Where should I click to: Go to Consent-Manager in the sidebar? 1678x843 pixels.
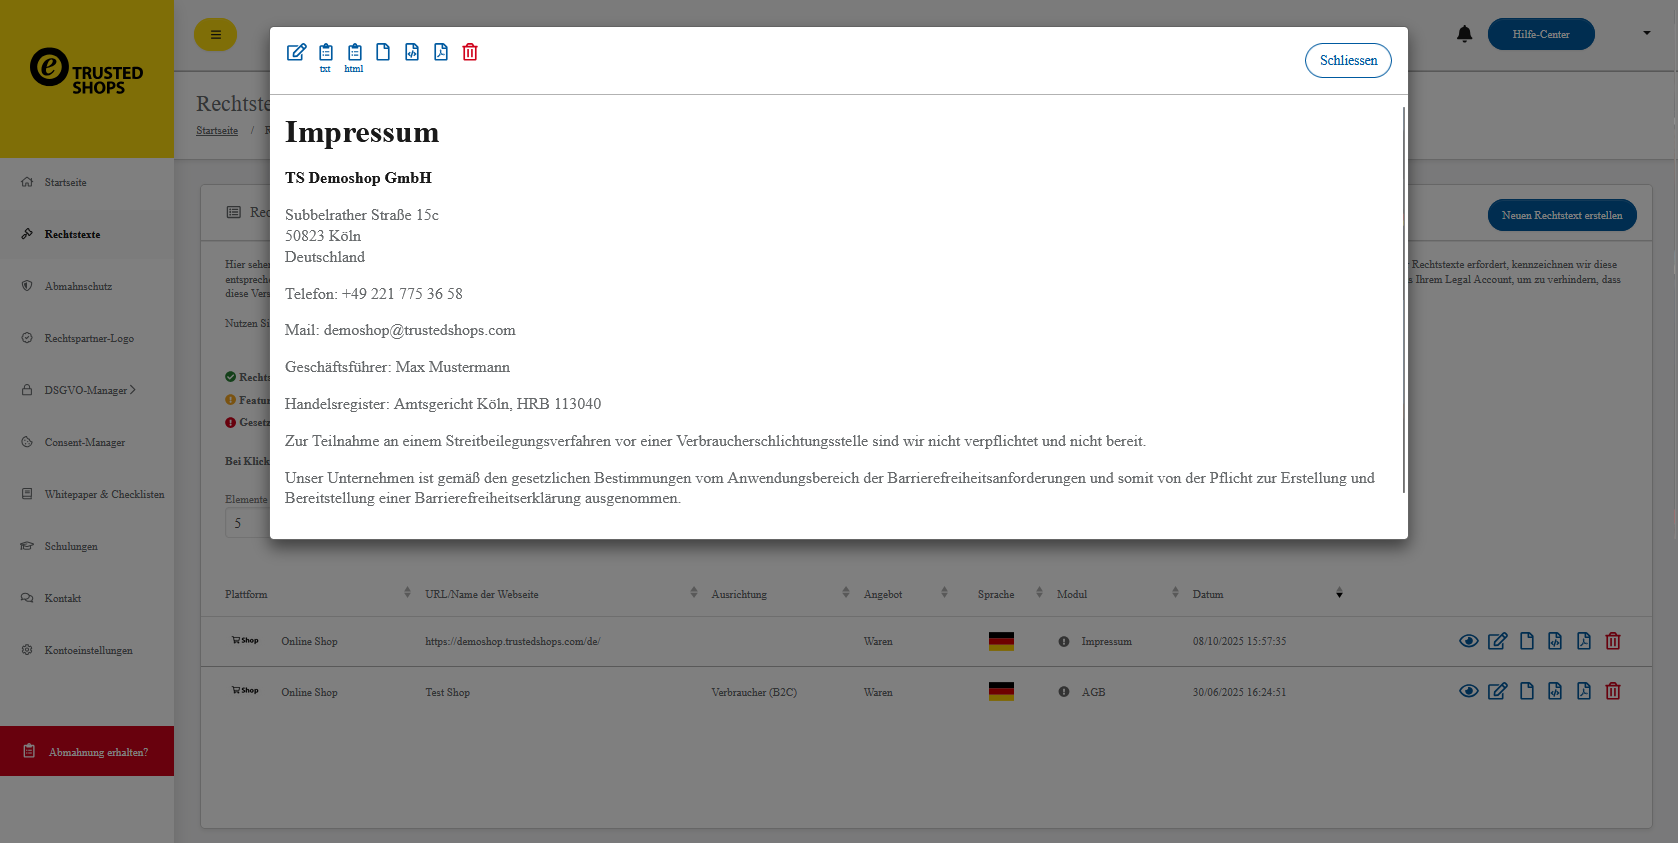[x=84, y=442]
